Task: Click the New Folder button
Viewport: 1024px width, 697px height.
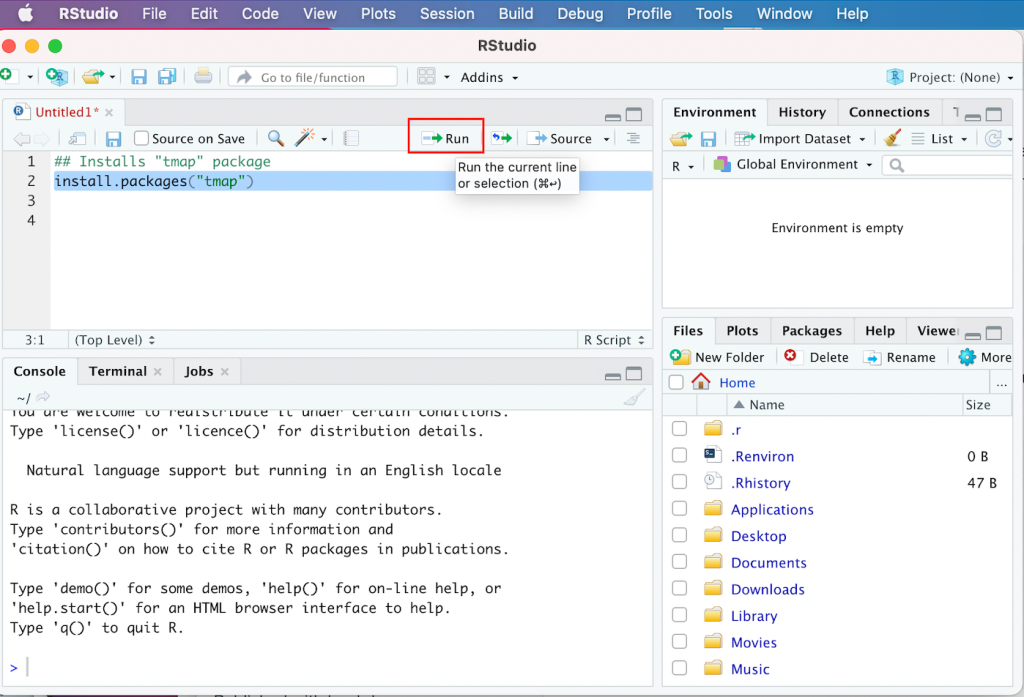Action: tap(716, 357)
